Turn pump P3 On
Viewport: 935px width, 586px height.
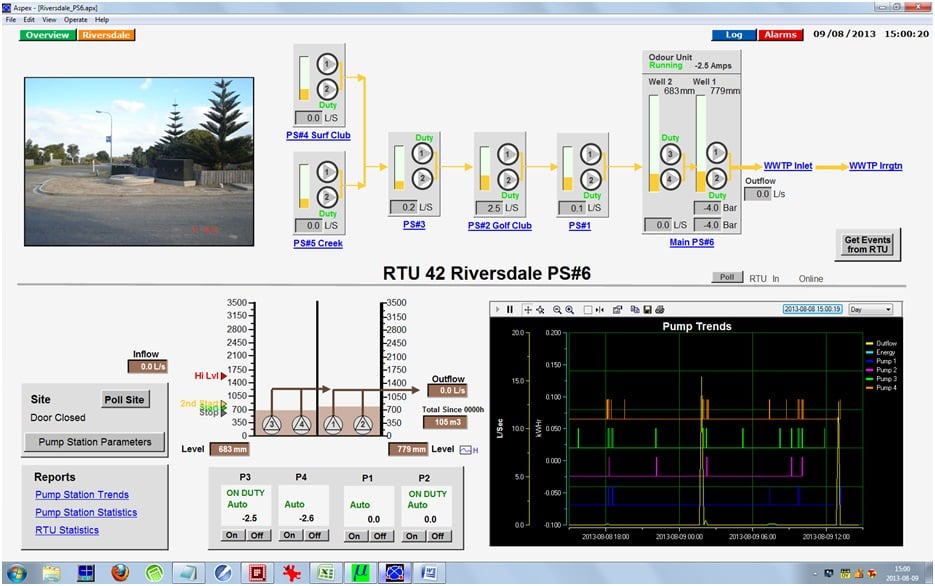coord(232,535)
